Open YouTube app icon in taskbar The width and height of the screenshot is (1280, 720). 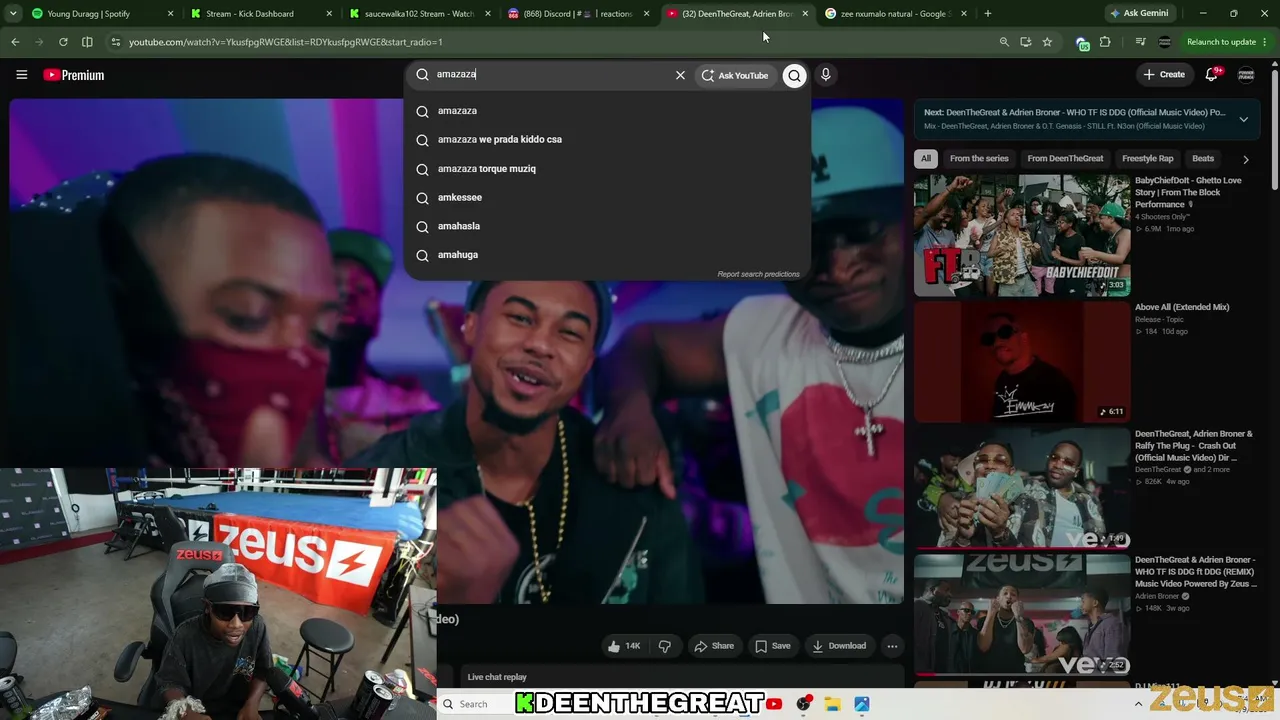[774, 704]
